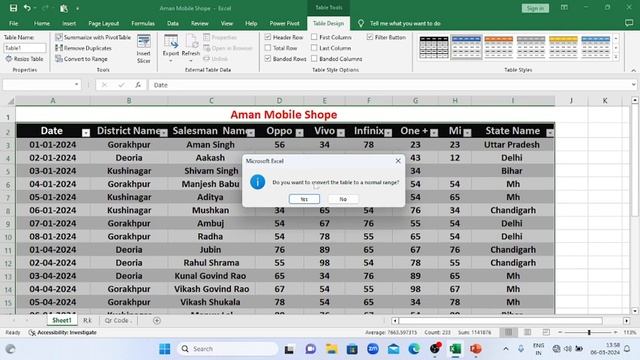Open the One + column filter dropdown
Image resolution: width=640 pixels, height=360 pixels.
pos(434,133)
